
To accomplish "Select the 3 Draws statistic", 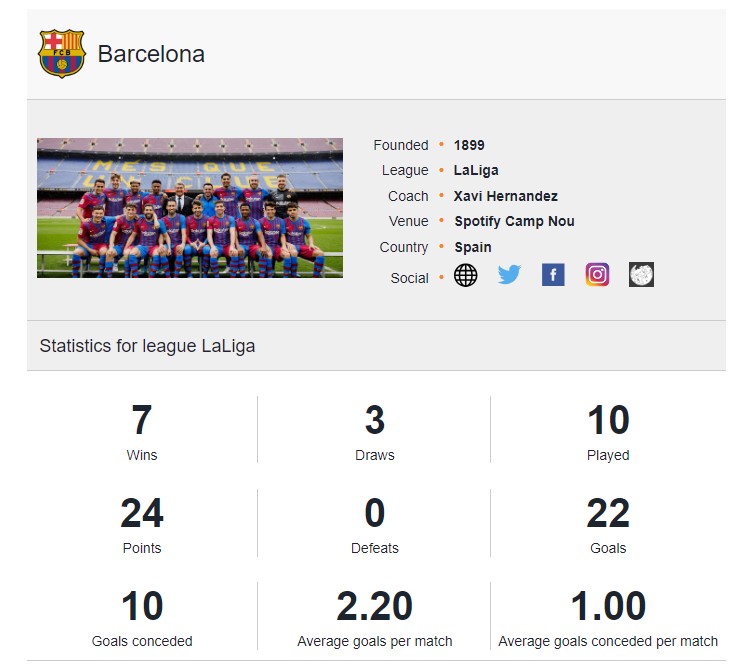I will pos(374,432).
